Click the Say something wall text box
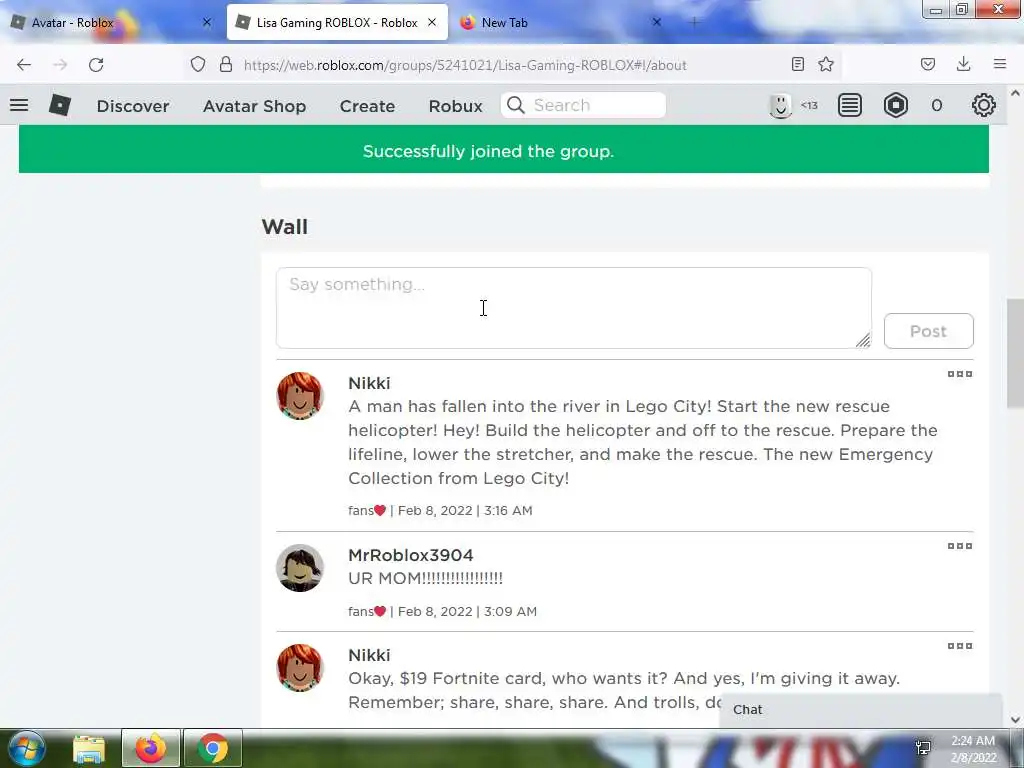This screenshot has height=768, width=1024. pos(574,308)
